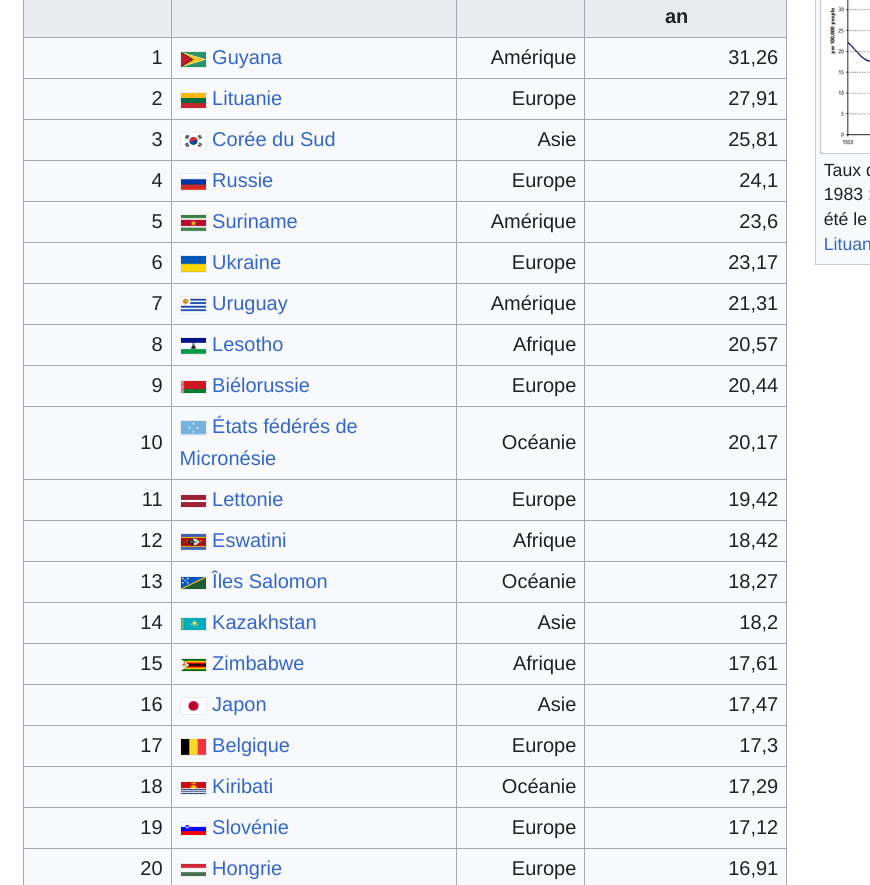This screenshot has height=885, width=870.
Task: Click the Zimbabwe flag icon
Action: [x=193, y=665]
